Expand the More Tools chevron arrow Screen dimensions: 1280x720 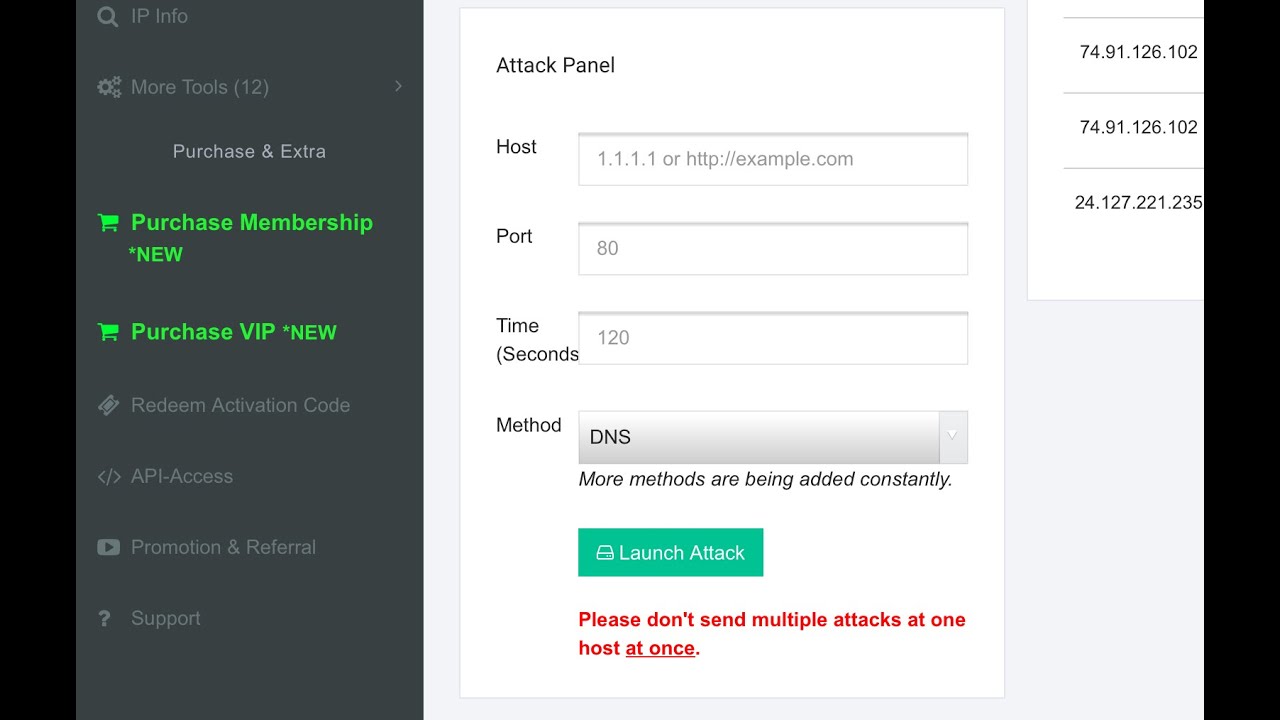click(x=398, y=86)
